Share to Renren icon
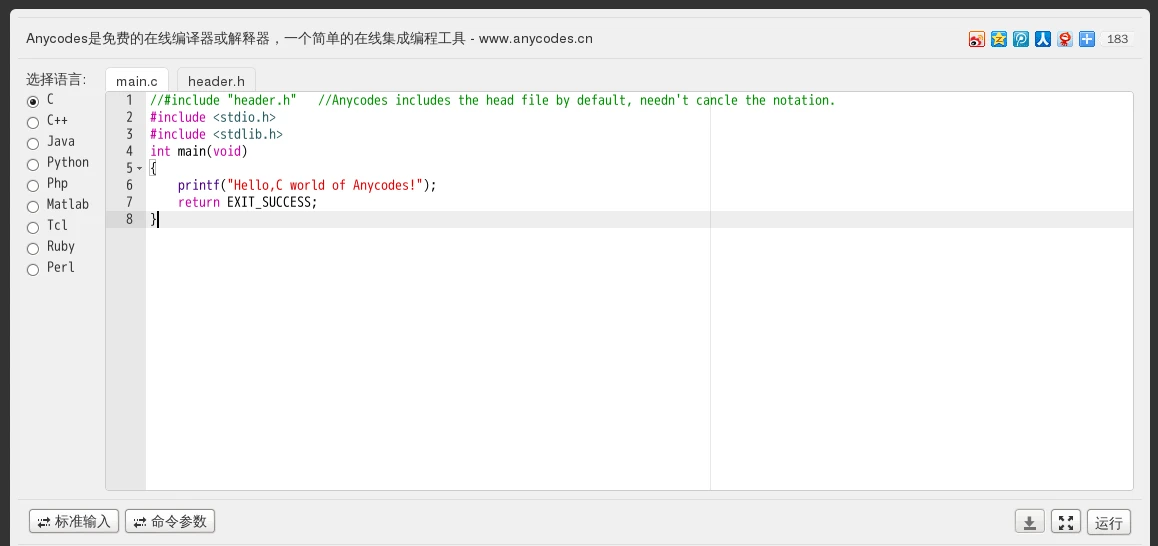 (1043, 39)
